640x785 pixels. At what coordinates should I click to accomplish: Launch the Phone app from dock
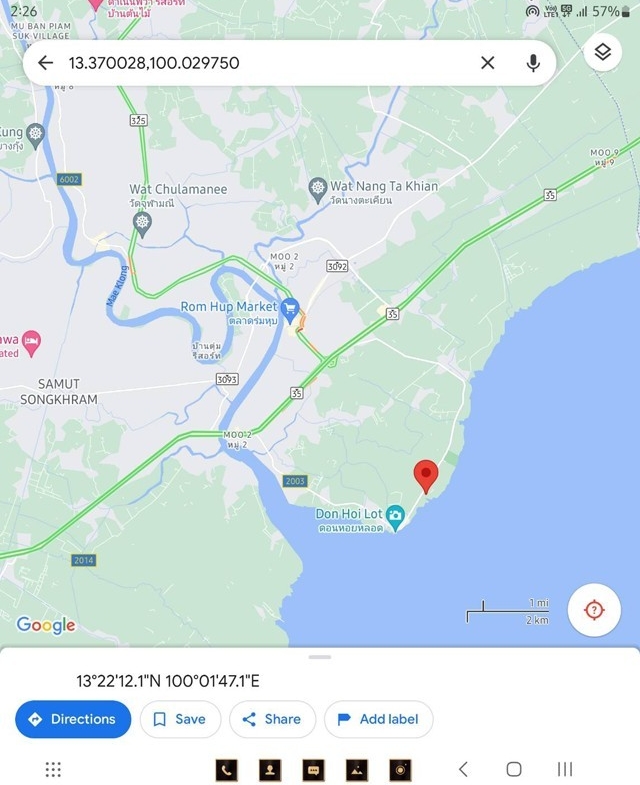226,769
